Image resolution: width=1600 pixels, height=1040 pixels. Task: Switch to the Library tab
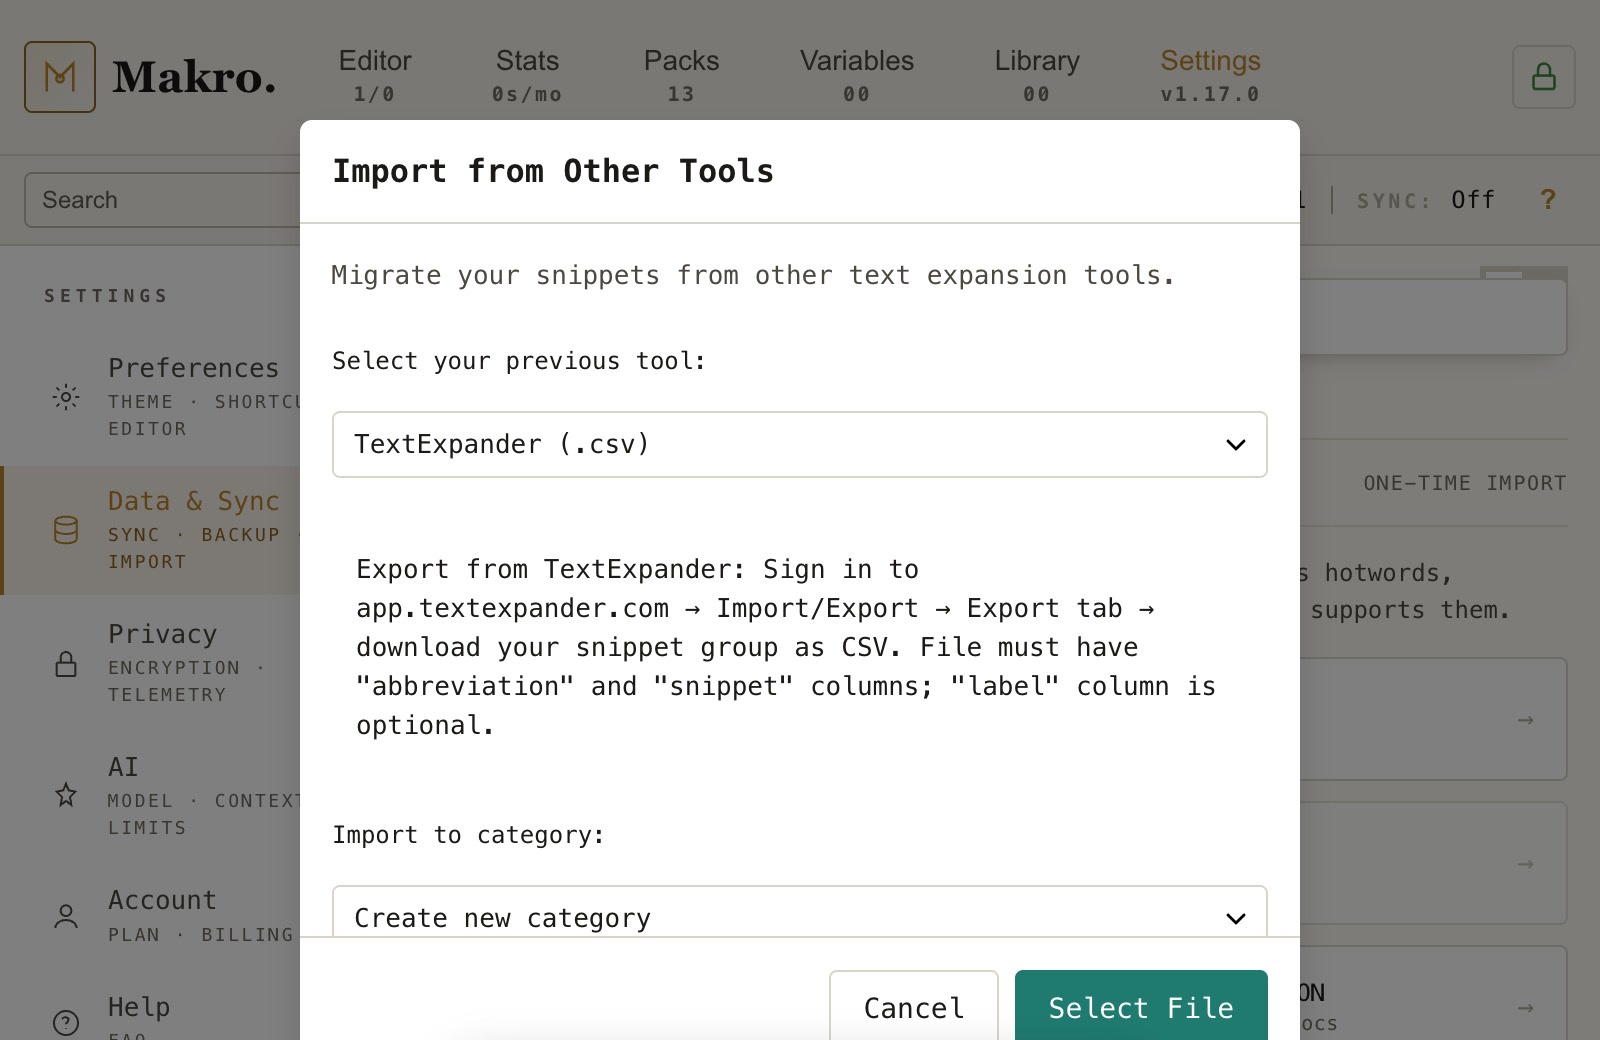(1037, 76)
